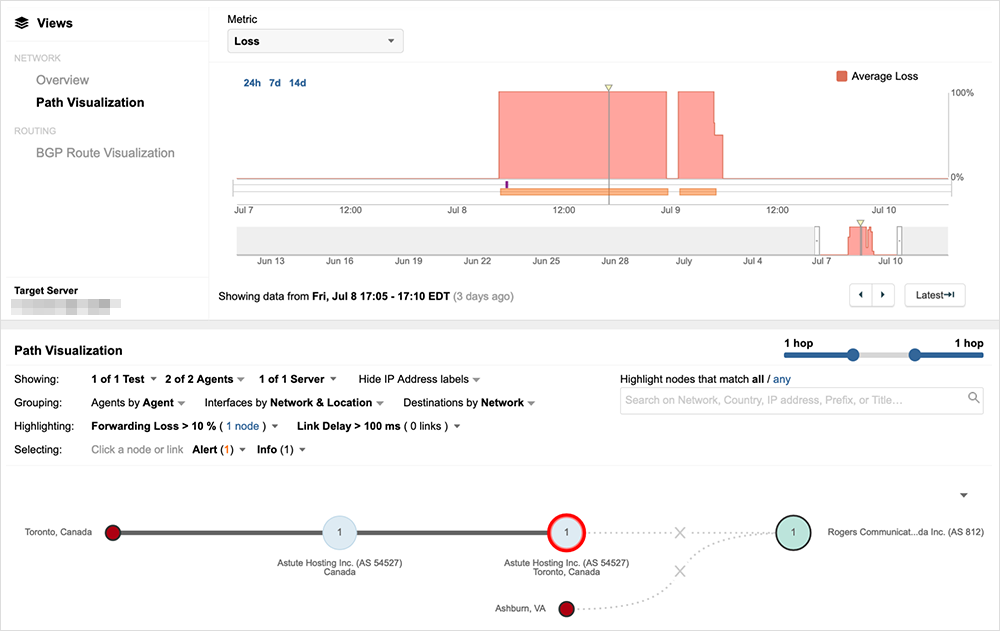
Task: Click the left hop slider handle
Action: [x=852, y=354]
